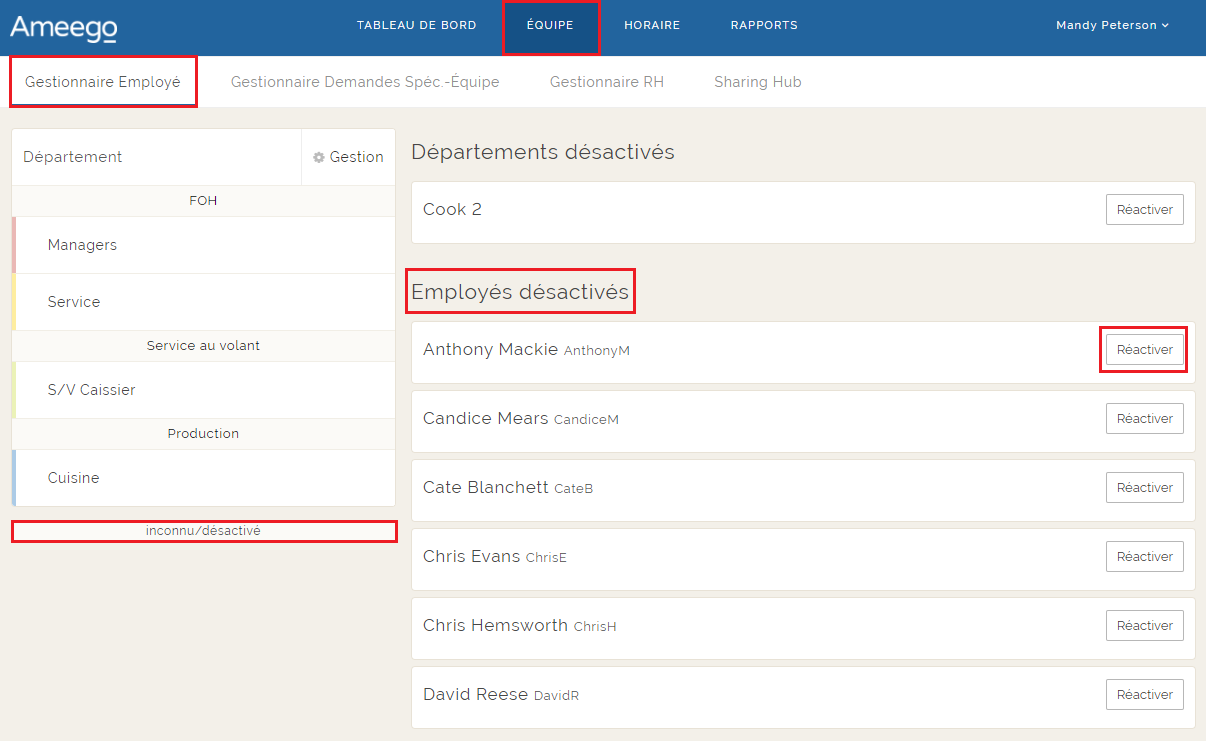The height and width of the screenshot is (741, 1206).
Task: Switch to Gestionnaire Demandes Spéc.-Équipe tab
Action: pyautogui.click(x=365, y=82)
